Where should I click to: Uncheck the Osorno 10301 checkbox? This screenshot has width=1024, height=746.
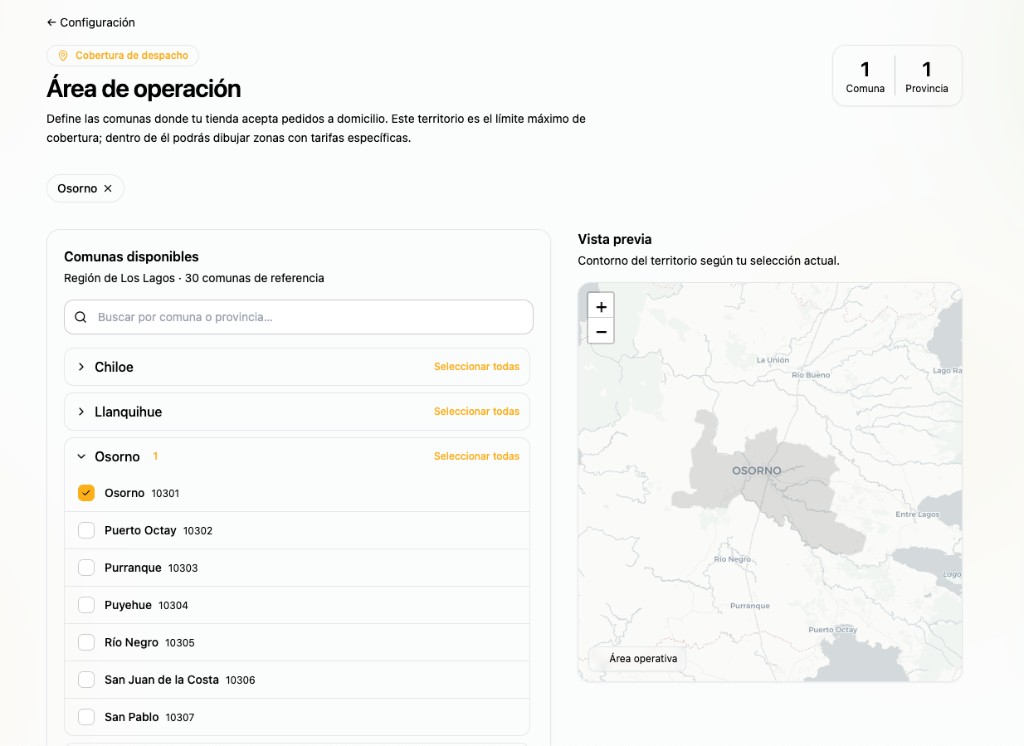(x=86, y=493)
